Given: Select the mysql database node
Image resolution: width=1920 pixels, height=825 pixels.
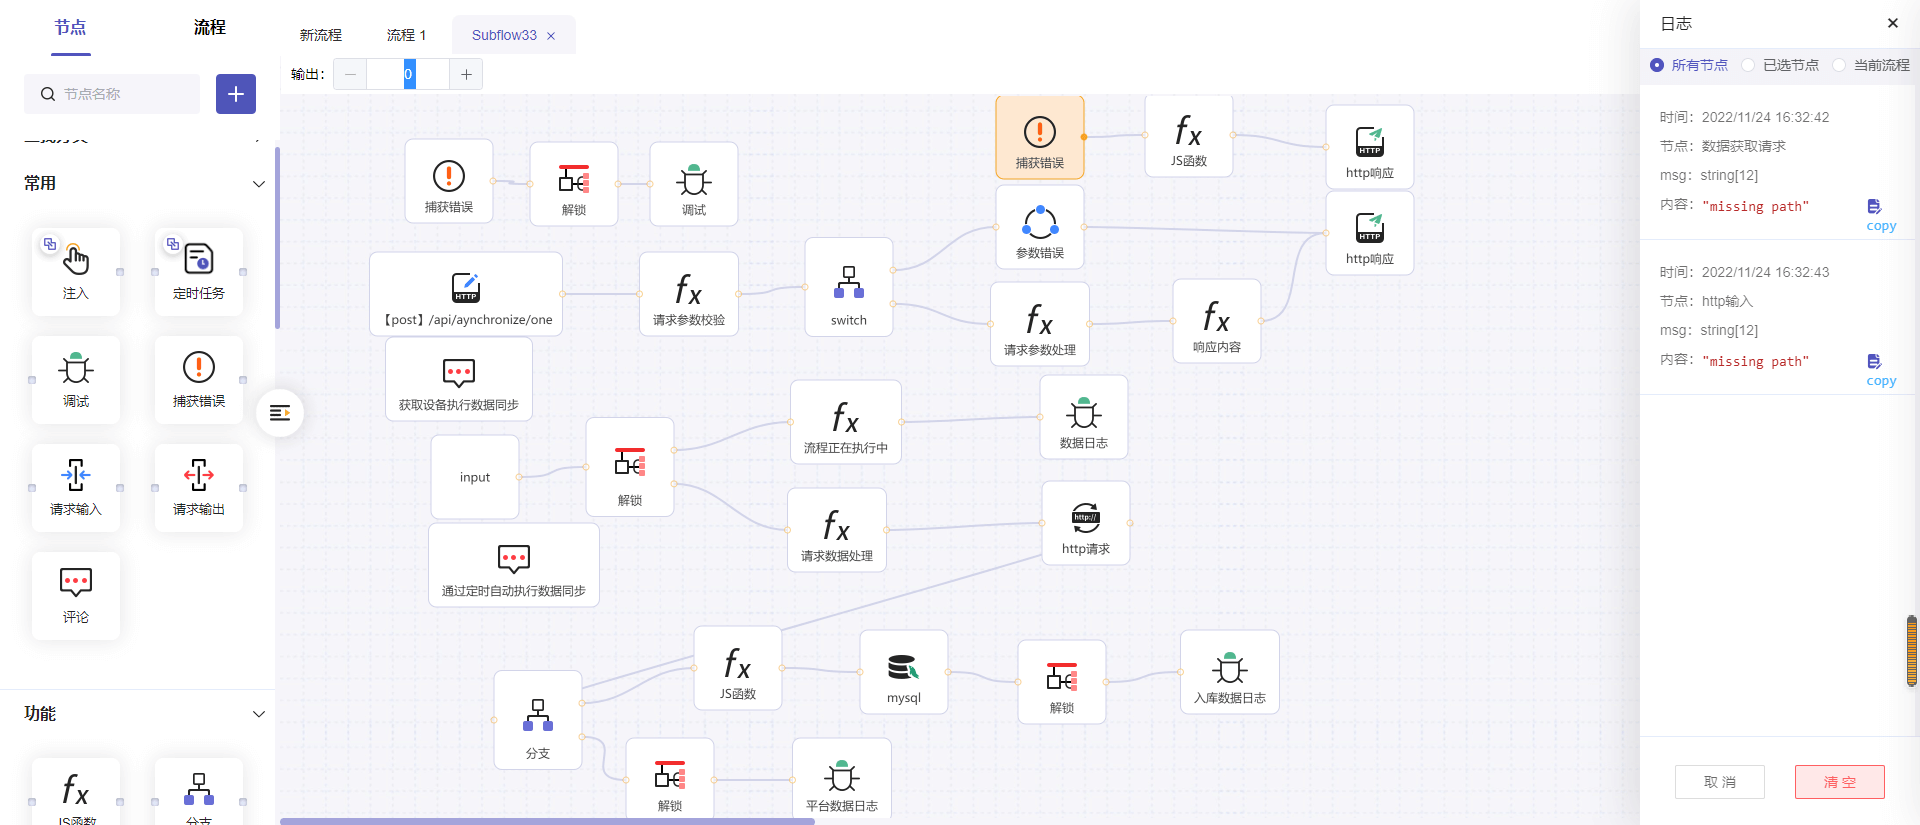Looking at the screenshot, I should [x=903, y=672].
